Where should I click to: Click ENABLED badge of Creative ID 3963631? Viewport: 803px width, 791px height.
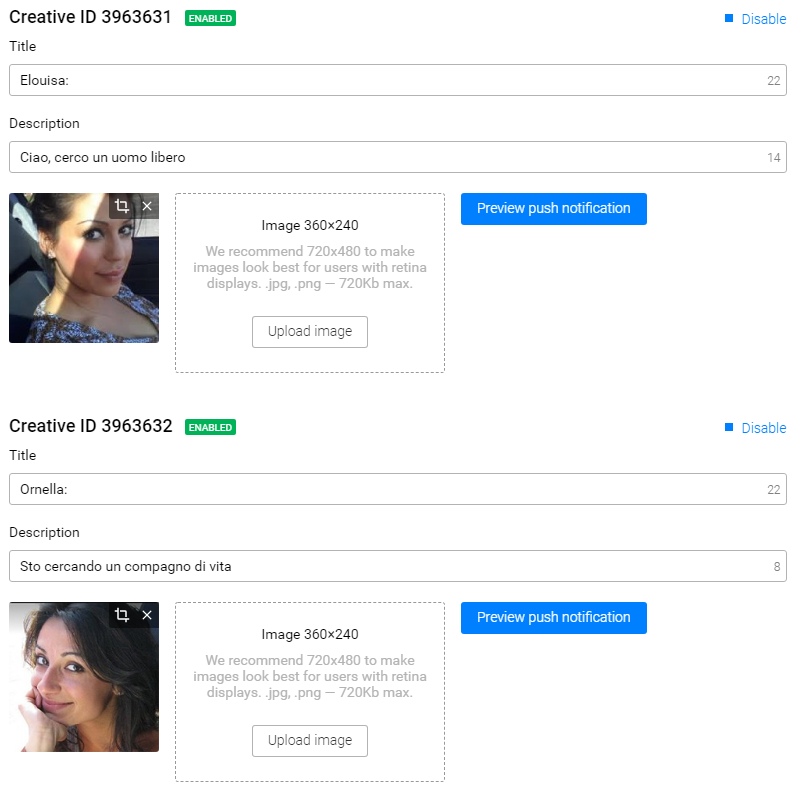[210, 18]
